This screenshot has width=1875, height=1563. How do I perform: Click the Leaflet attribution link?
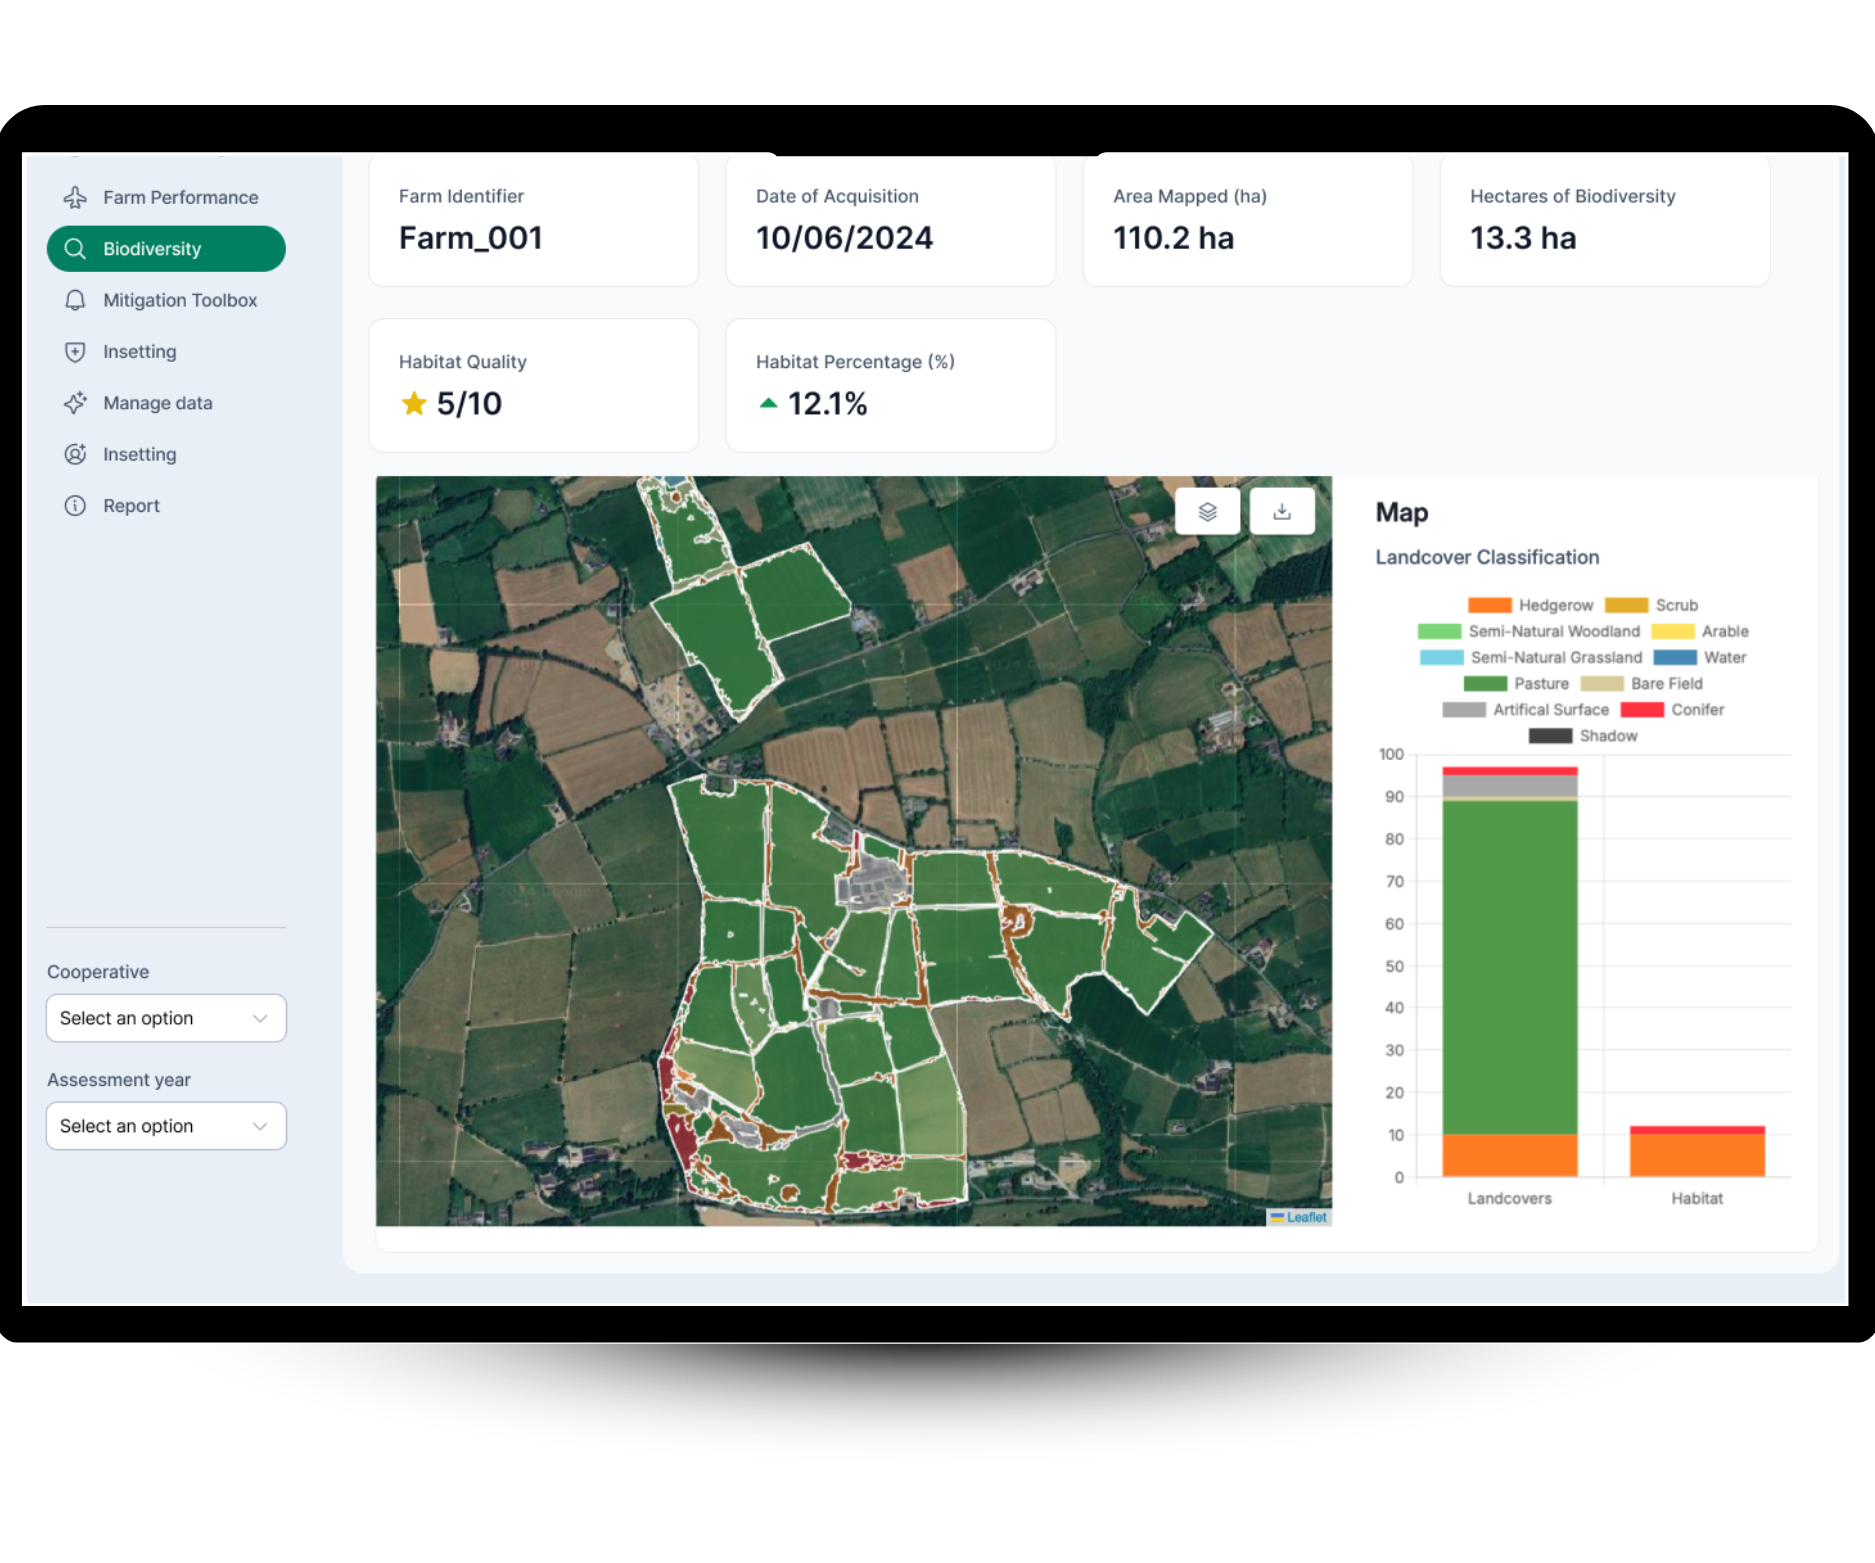[1306, 1217]
